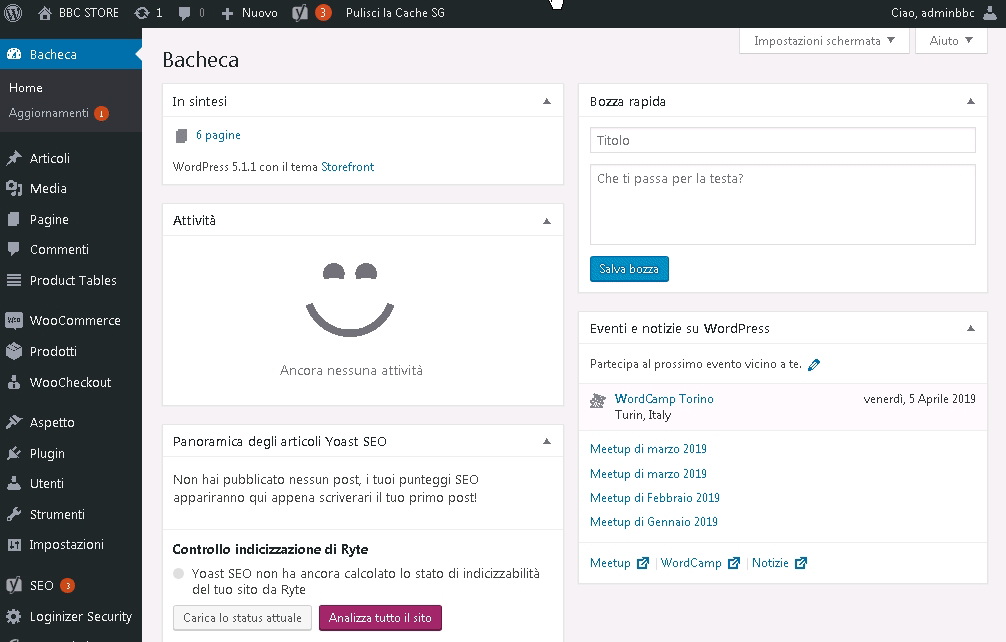The height and width of the screenshot is (642, 1006).
Task: Collapse the In sintesi panel
Action: click(547, 101)
